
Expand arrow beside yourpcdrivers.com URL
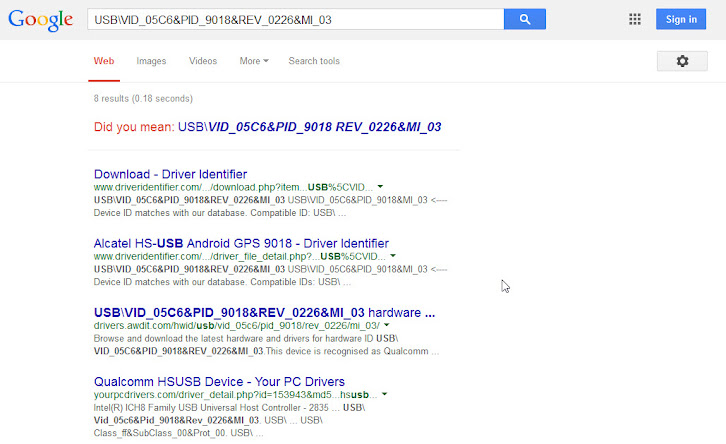coord(384,394)
